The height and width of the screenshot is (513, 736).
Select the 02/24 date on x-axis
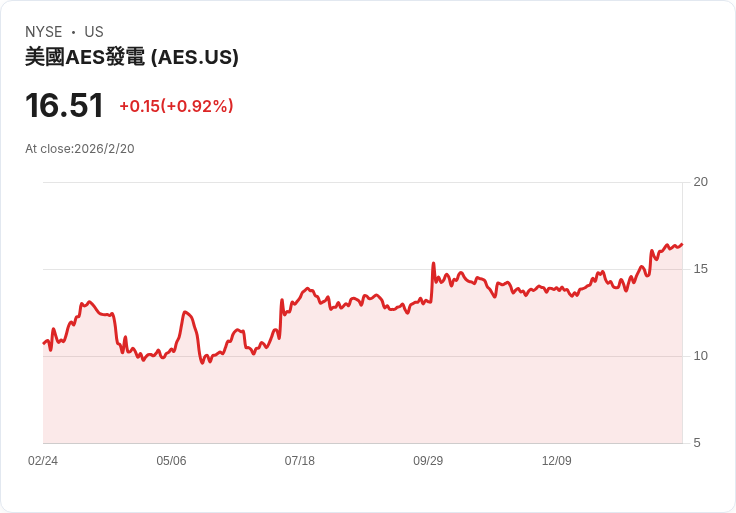tap(43, 461)
